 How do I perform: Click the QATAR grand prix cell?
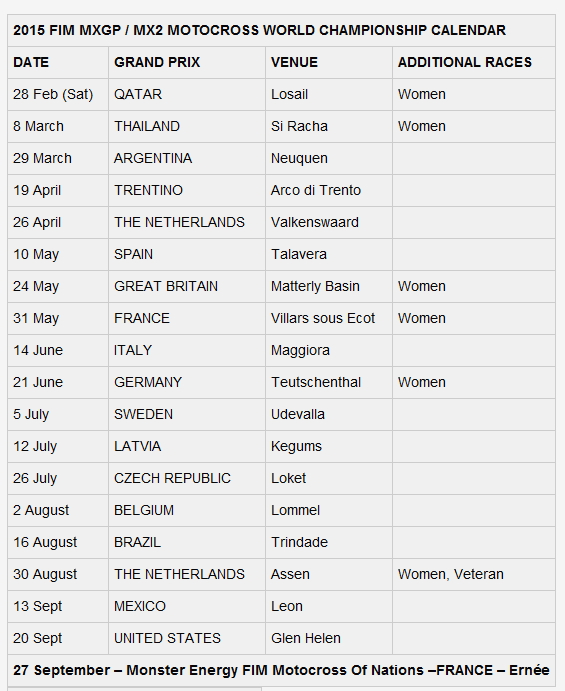point(187,94)
